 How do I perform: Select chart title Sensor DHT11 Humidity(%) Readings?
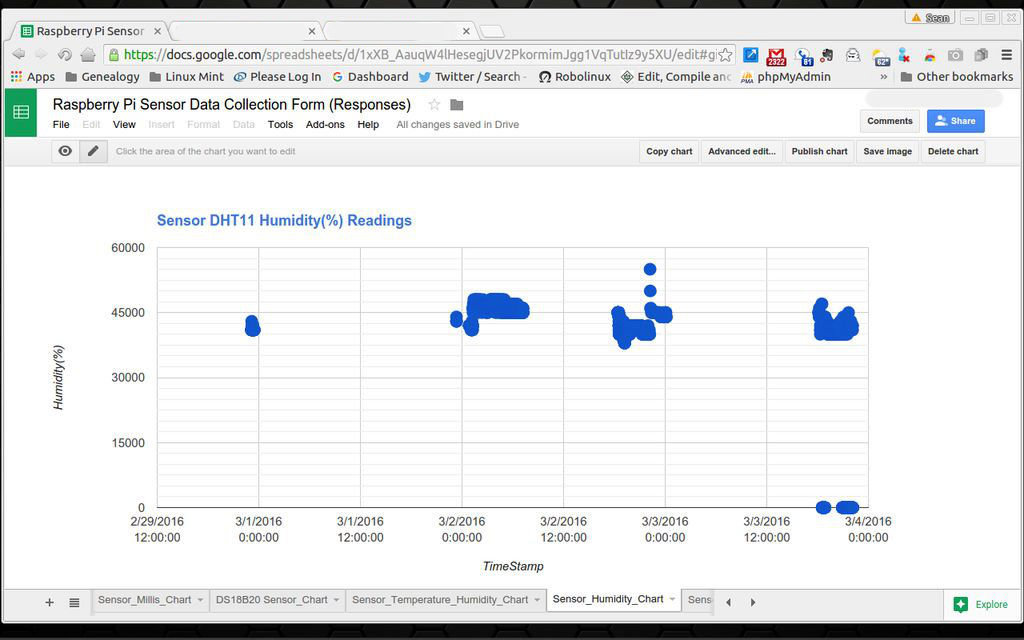click(x=284, y=221)
